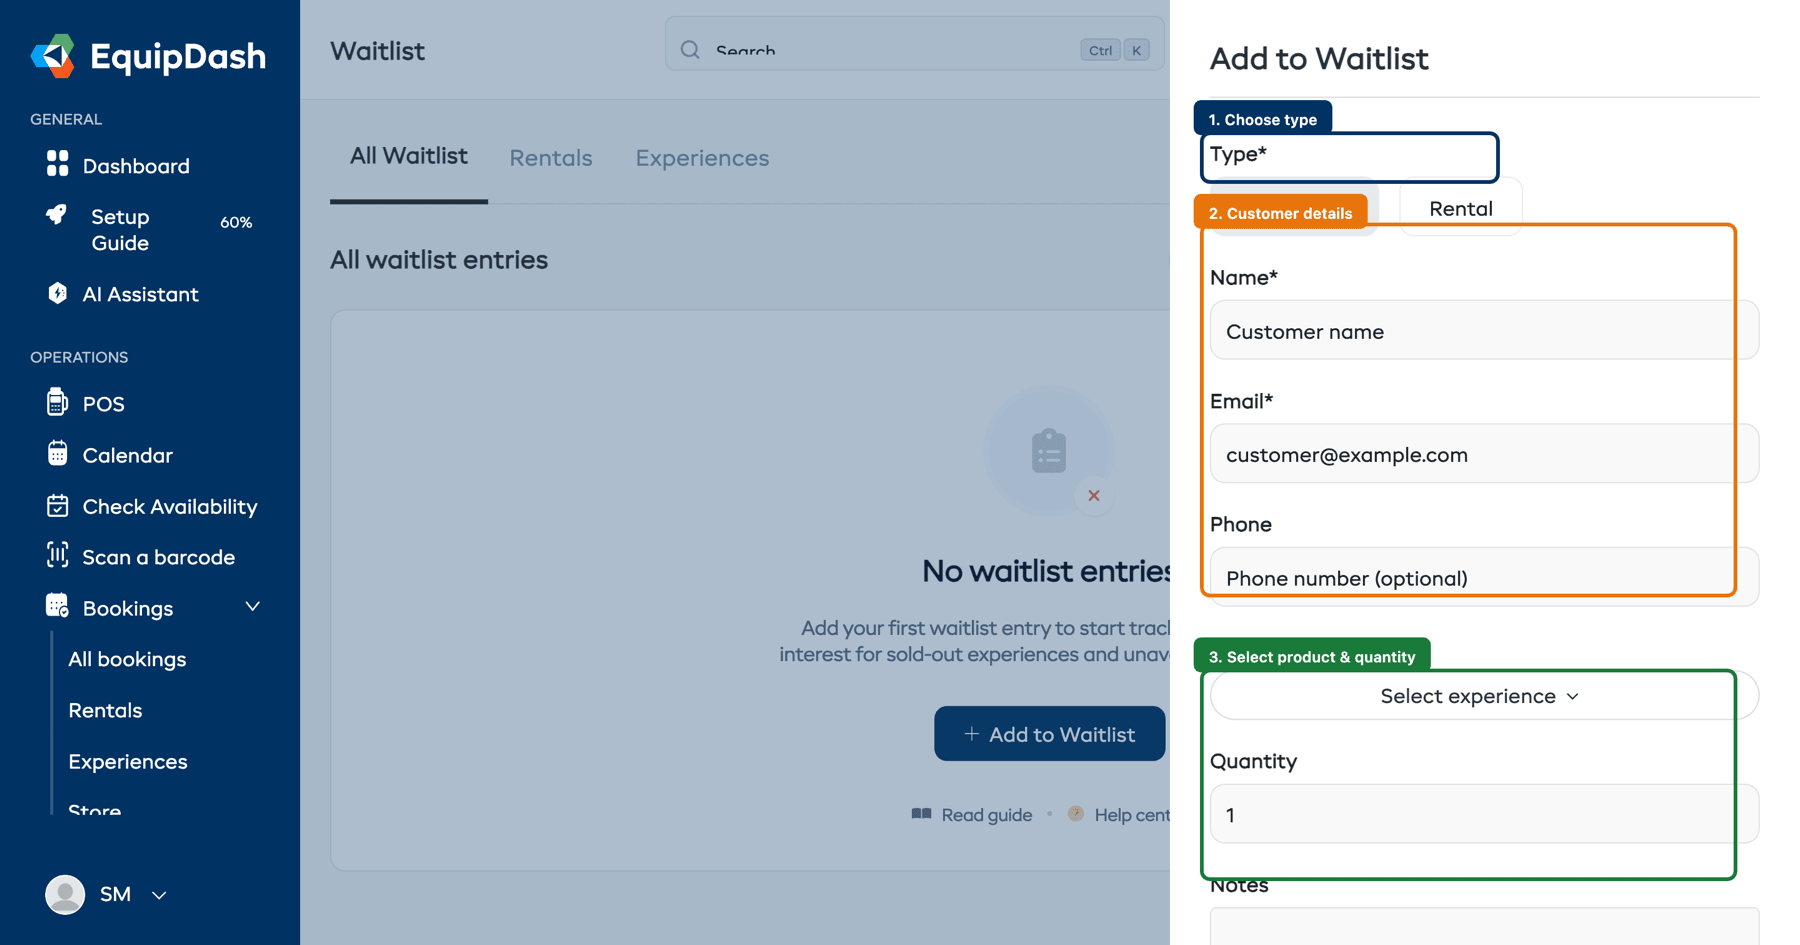The image size is (1800, 945).
Task: Click the Add to Waitlist button
Action: coord(1049,733)
